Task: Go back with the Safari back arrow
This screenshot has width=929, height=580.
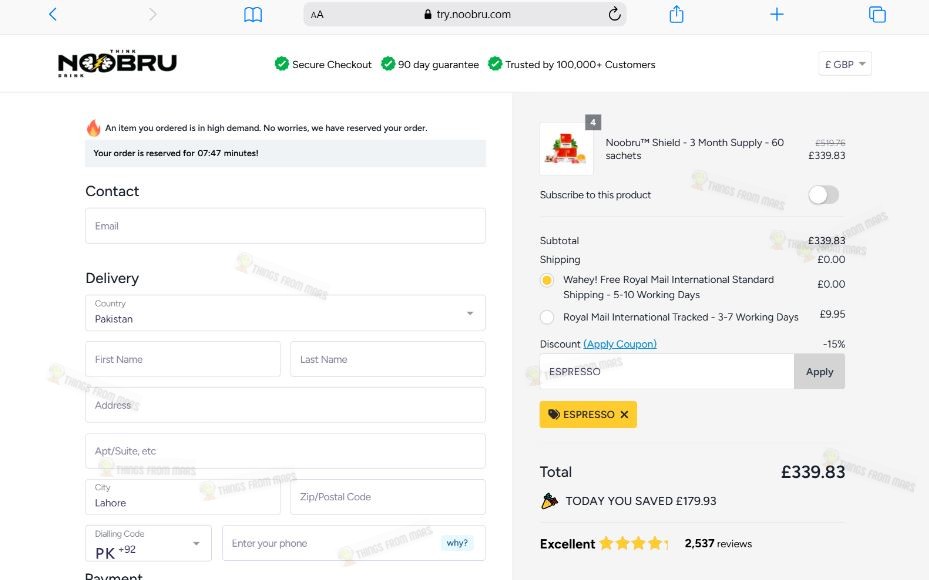Action: [x=53, y=14]
